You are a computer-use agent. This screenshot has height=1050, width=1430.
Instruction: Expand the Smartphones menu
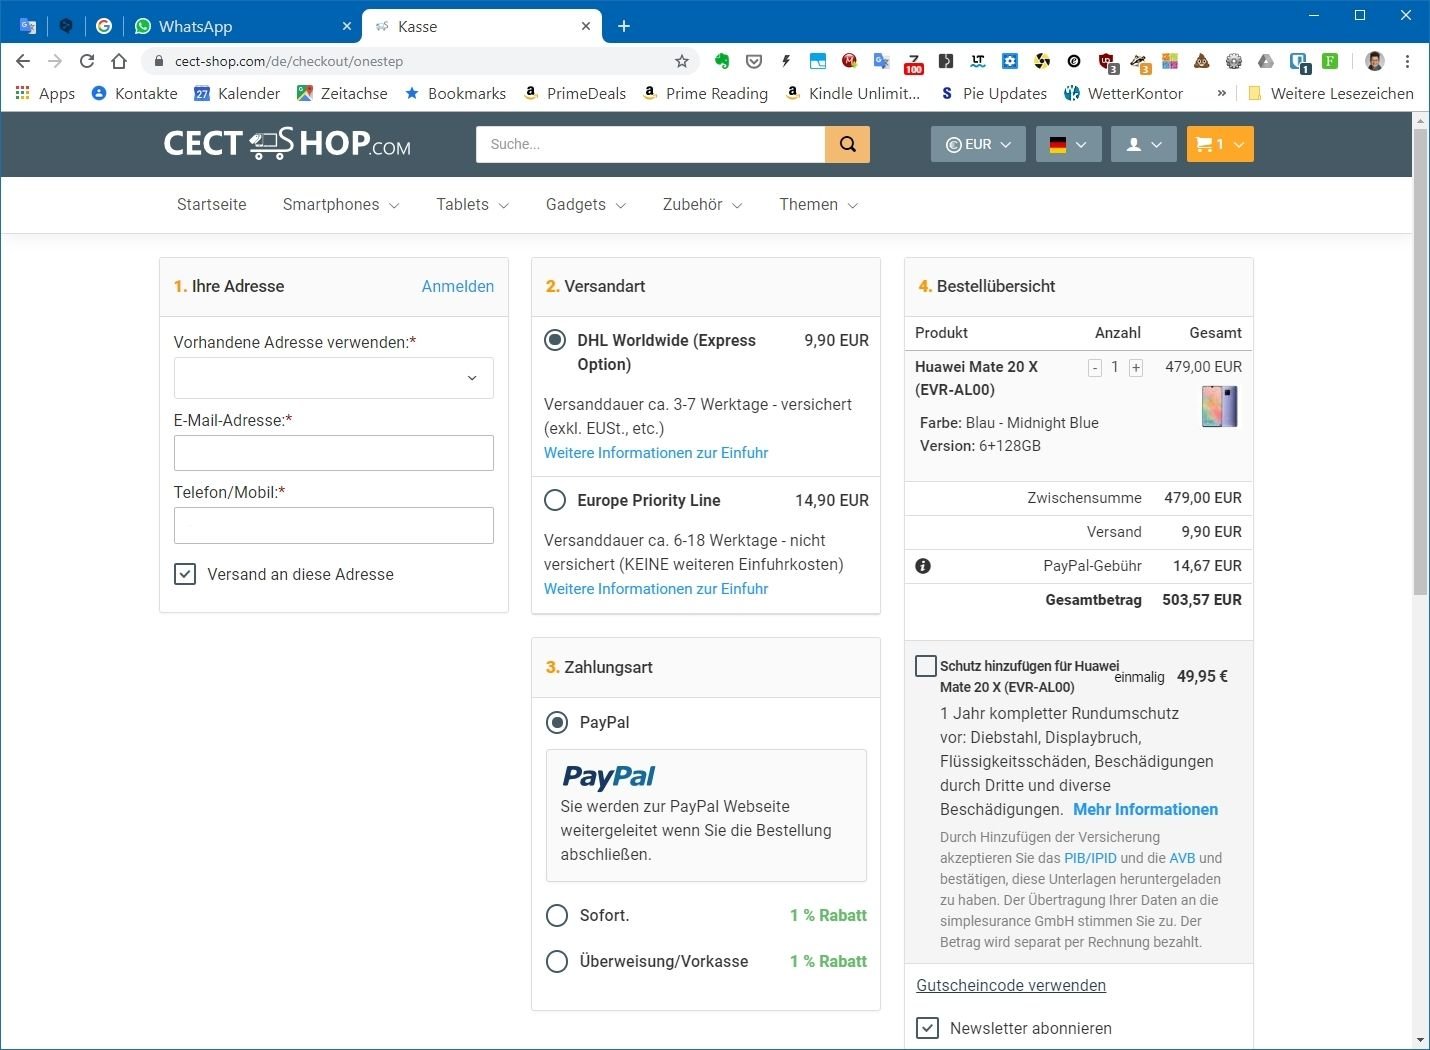(x=341, y=205)
